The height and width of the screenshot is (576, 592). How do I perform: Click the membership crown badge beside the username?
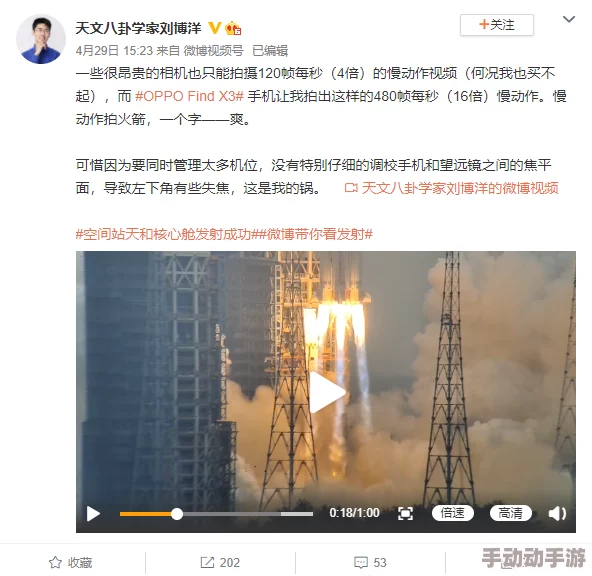point(233,28)
